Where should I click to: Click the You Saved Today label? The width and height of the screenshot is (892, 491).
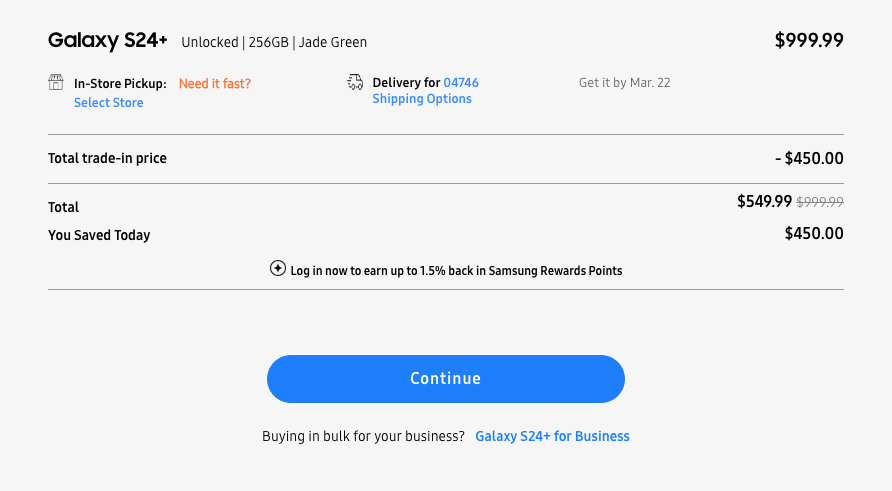coord(99,235)
